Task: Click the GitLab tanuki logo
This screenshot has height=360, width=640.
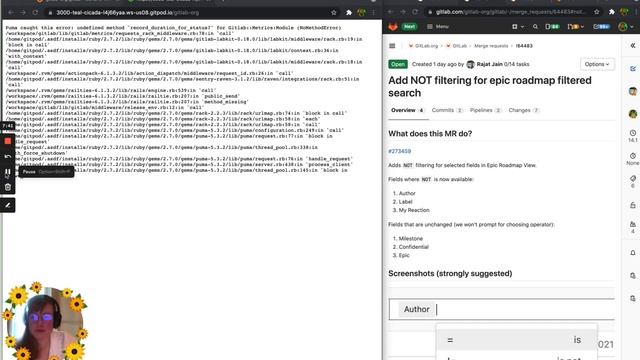Action: [x=393, y=27]
